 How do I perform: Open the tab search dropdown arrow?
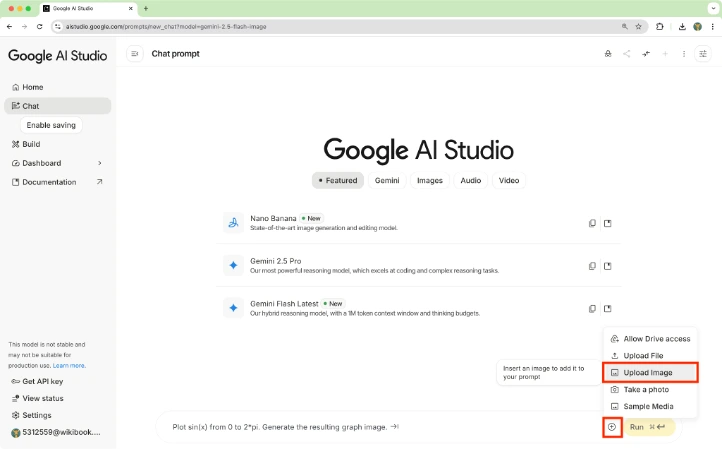coord(713,8)
